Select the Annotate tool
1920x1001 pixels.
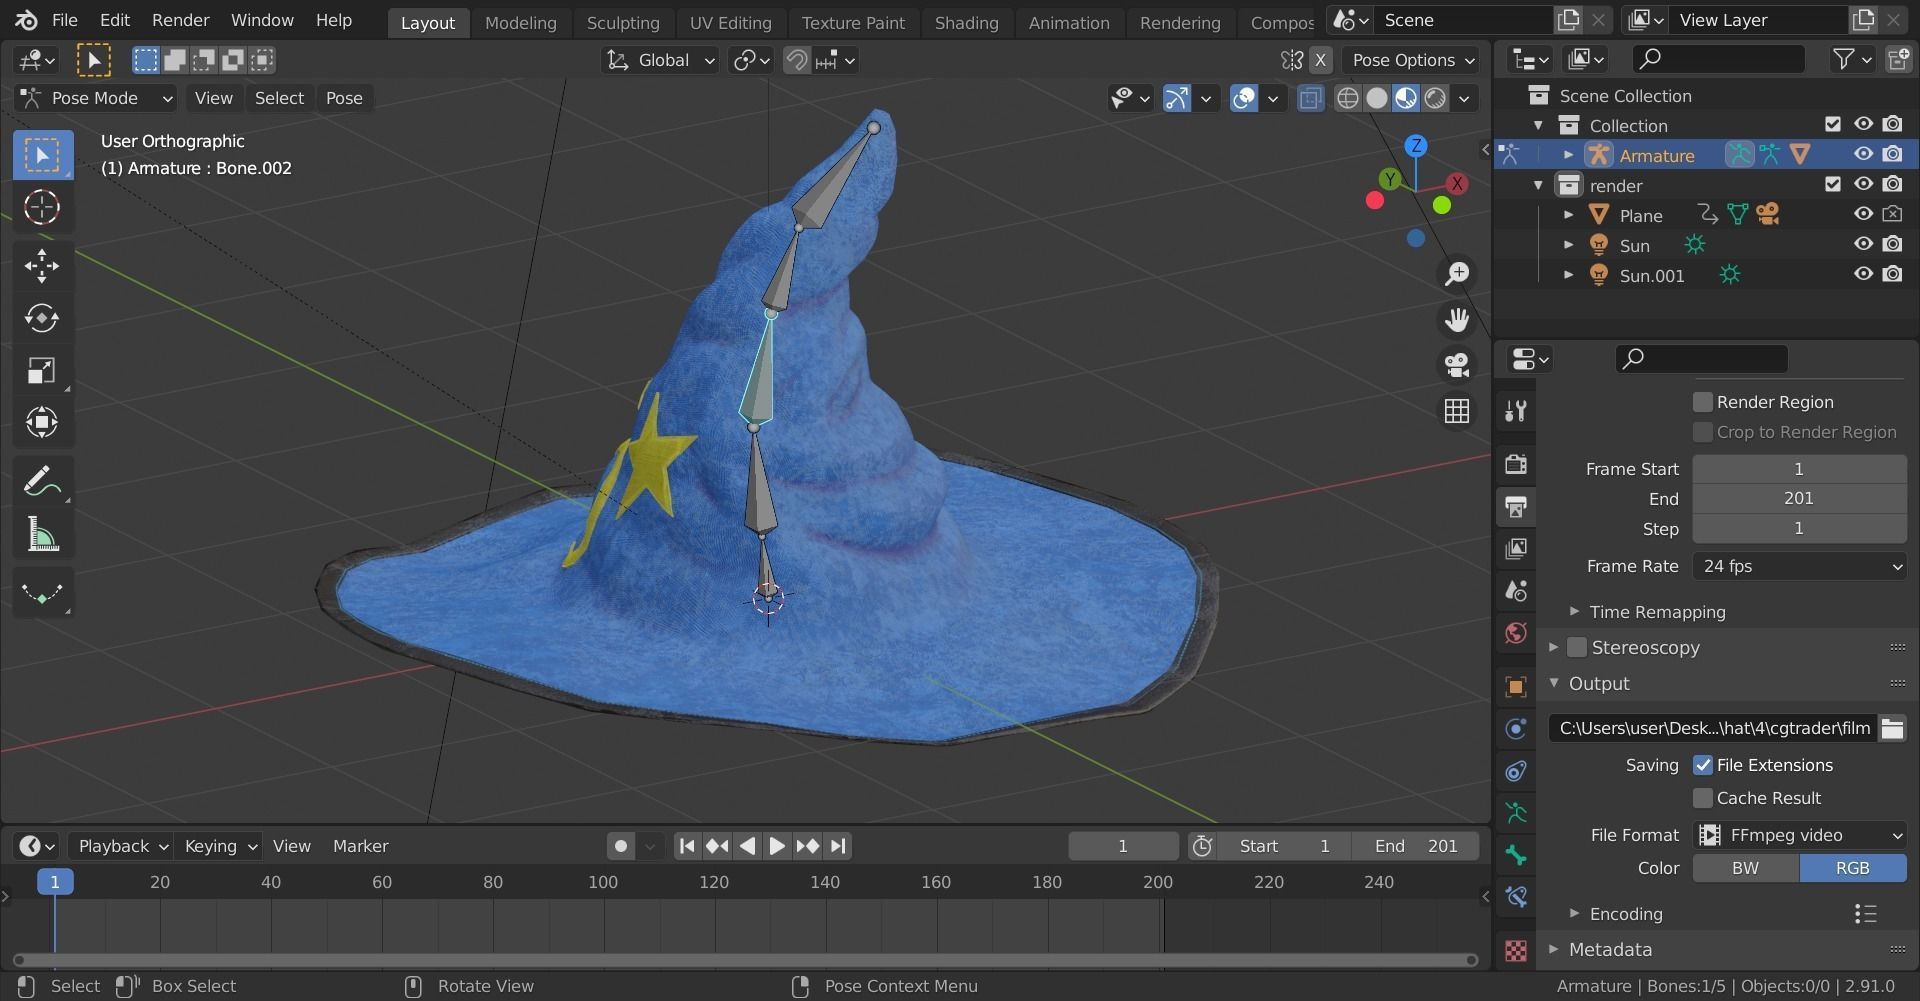click(x=42, y=482)
